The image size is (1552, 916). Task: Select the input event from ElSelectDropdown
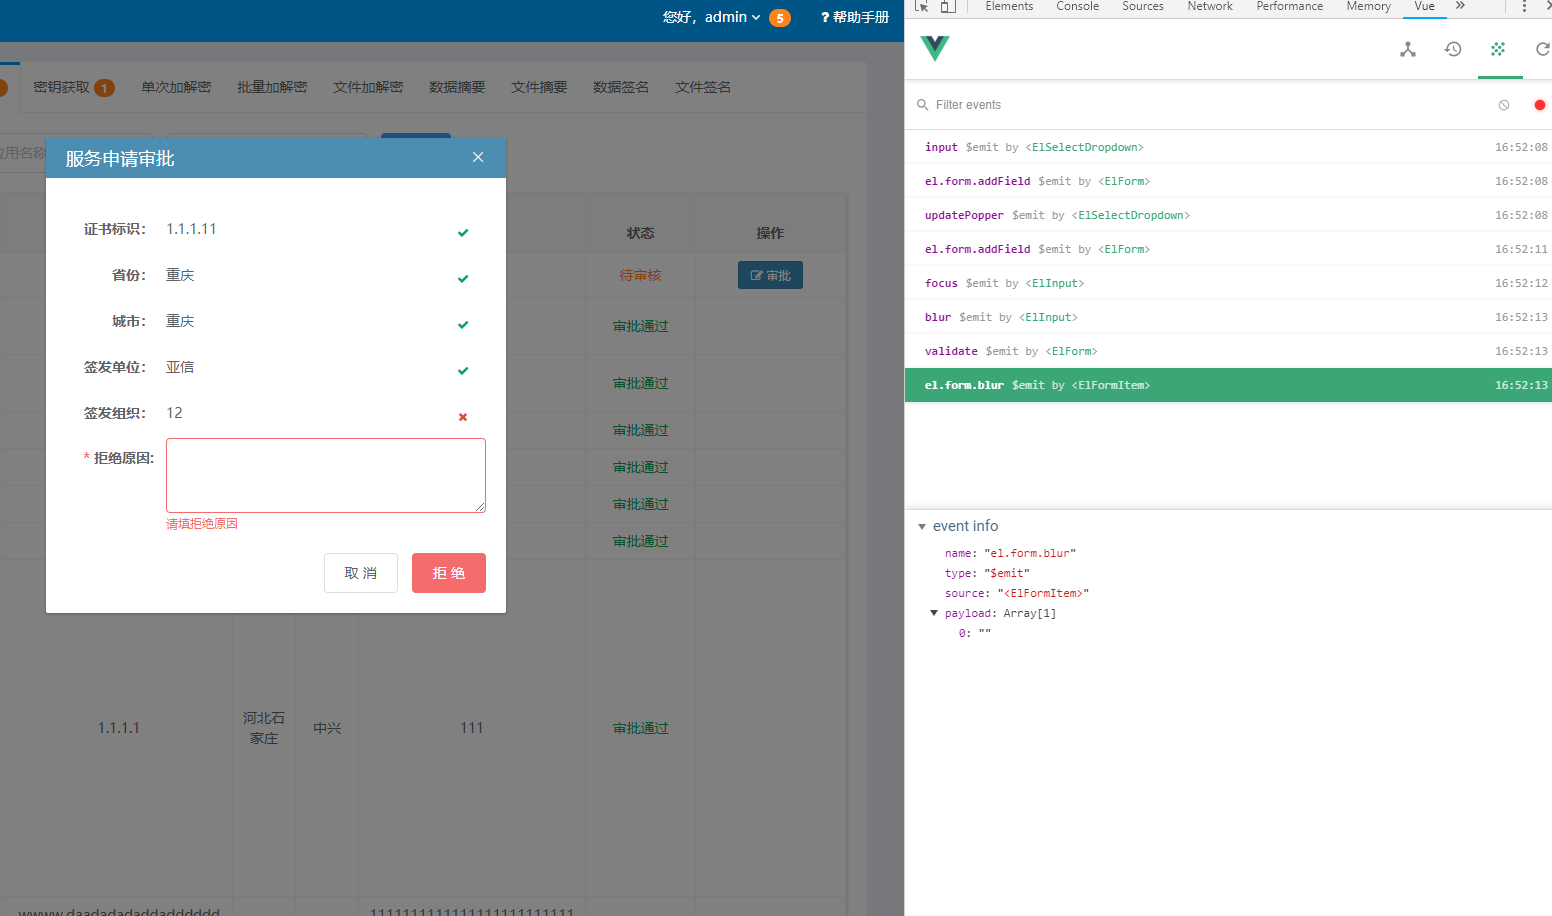[1228, 147]
